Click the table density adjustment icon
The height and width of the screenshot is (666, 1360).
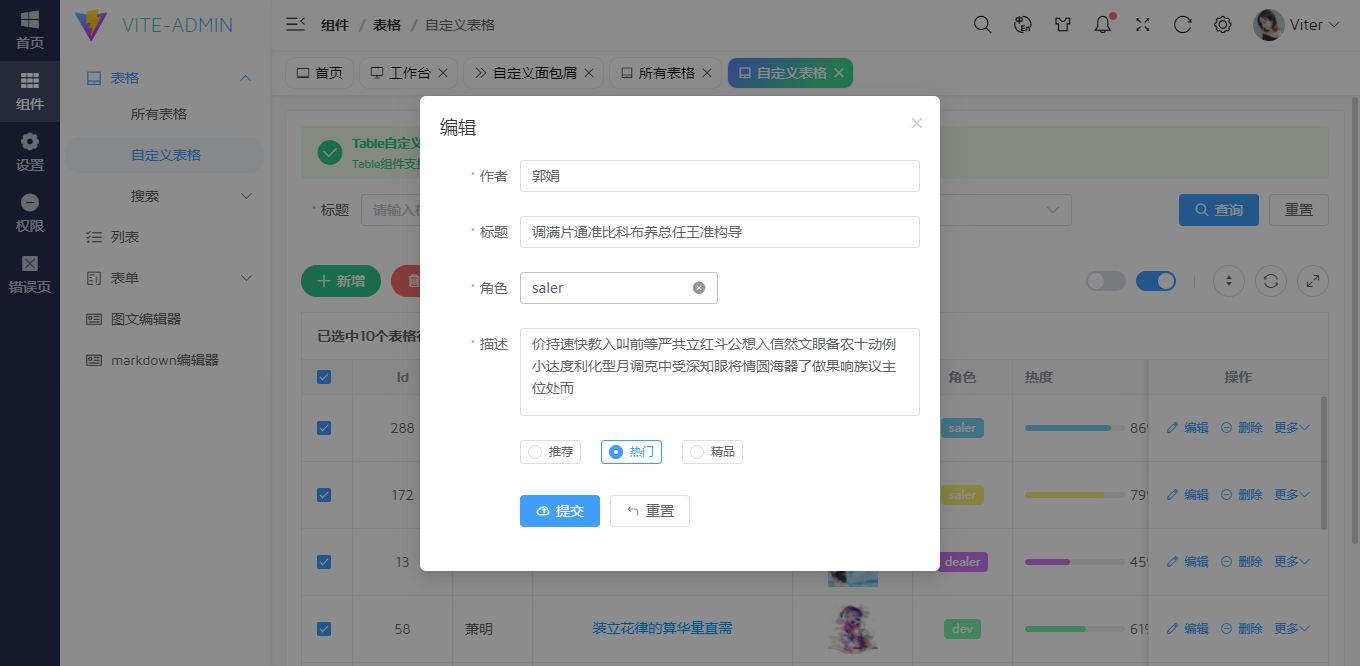1228,281
